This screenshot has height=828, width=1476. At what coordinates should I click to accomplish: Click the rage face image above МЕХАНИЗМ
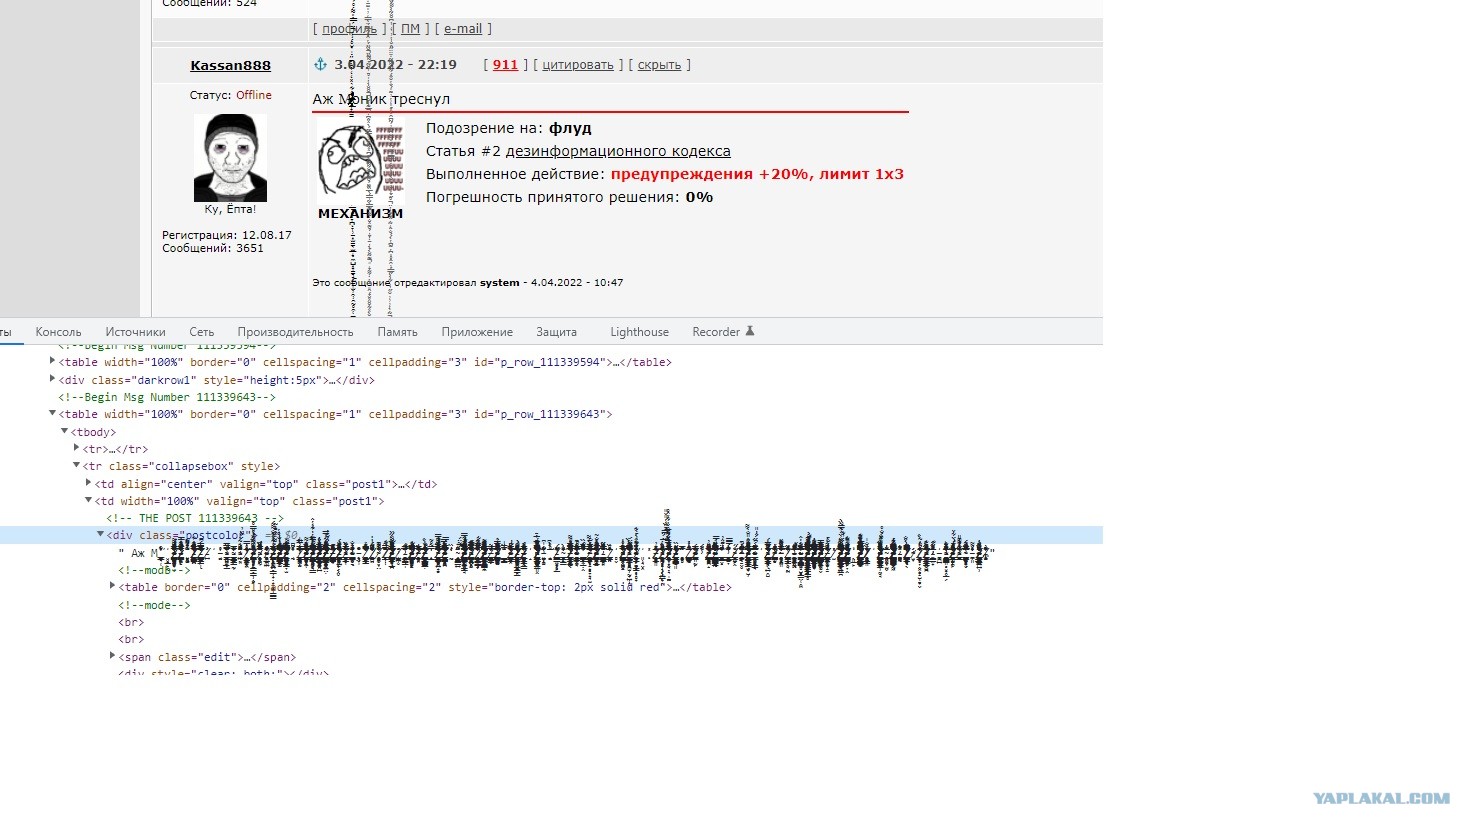[360, 162]
